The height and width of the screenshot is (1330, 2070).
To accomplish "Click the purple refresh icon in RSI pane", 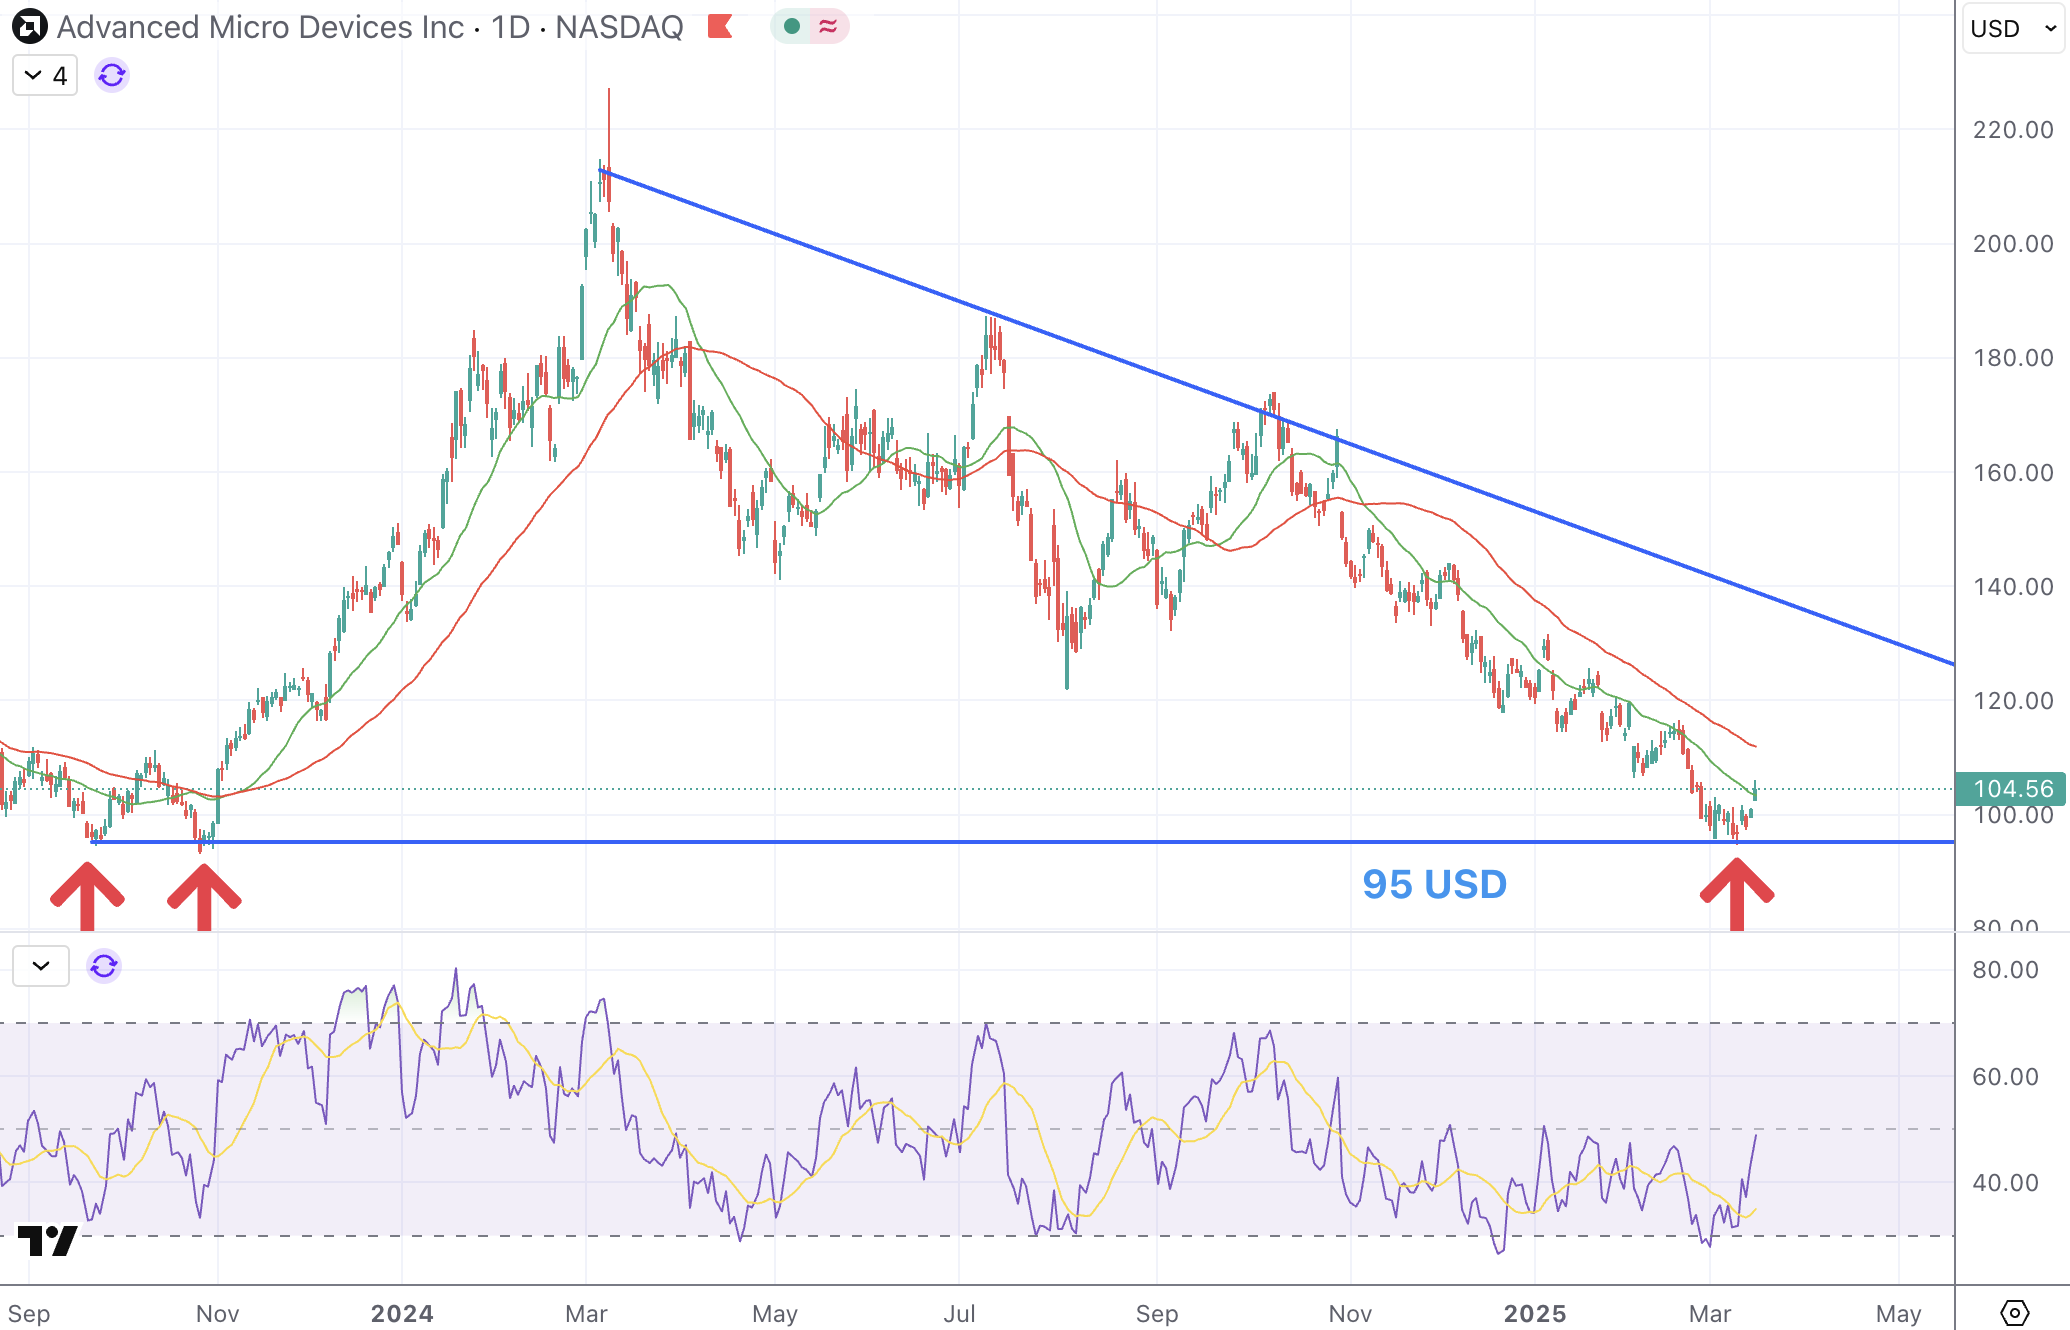I will 104,966.
